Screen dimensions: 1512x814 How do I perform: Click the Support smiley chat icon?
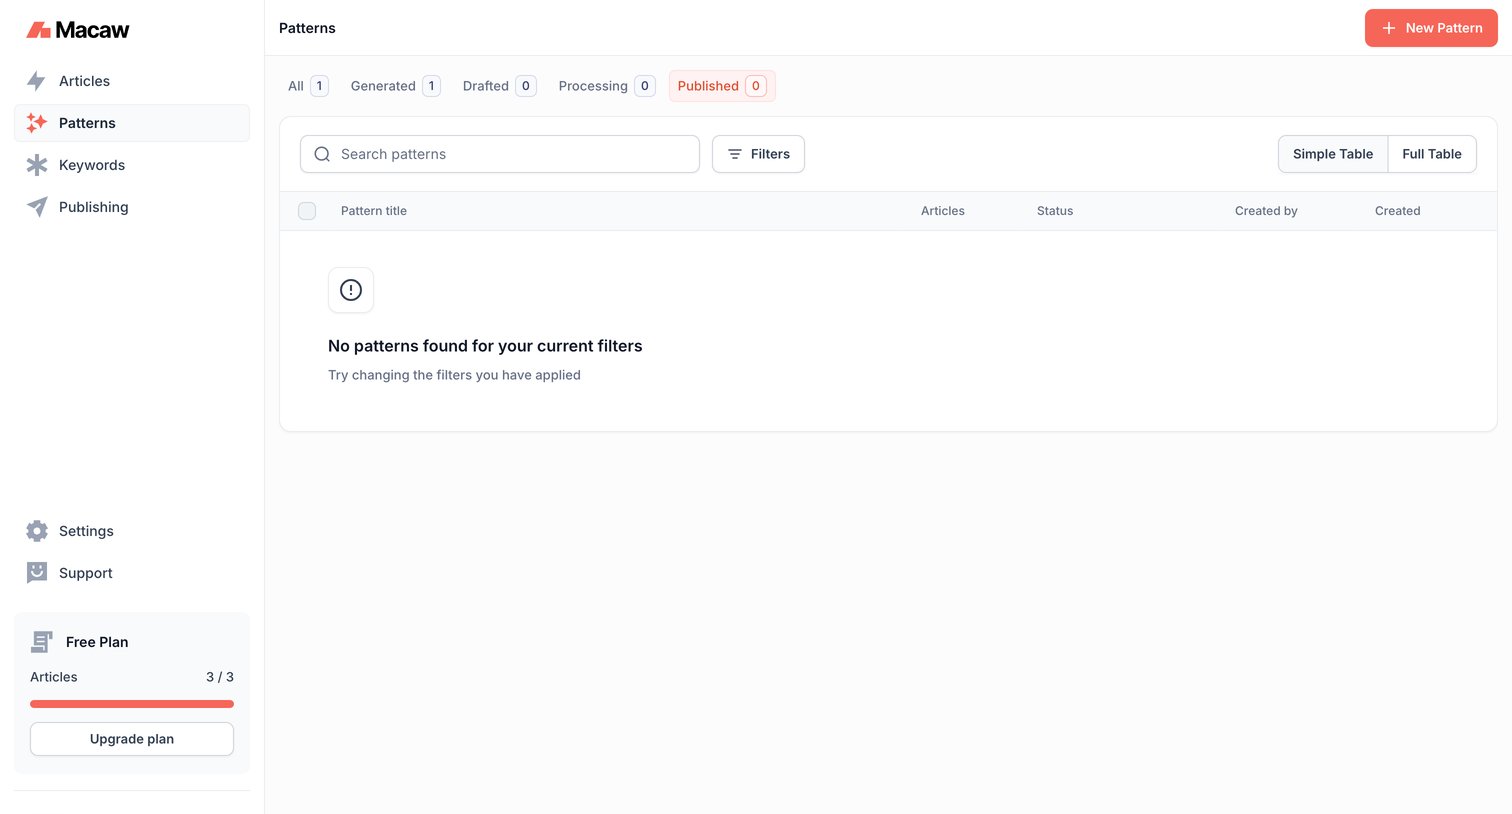tap(37, 573)
